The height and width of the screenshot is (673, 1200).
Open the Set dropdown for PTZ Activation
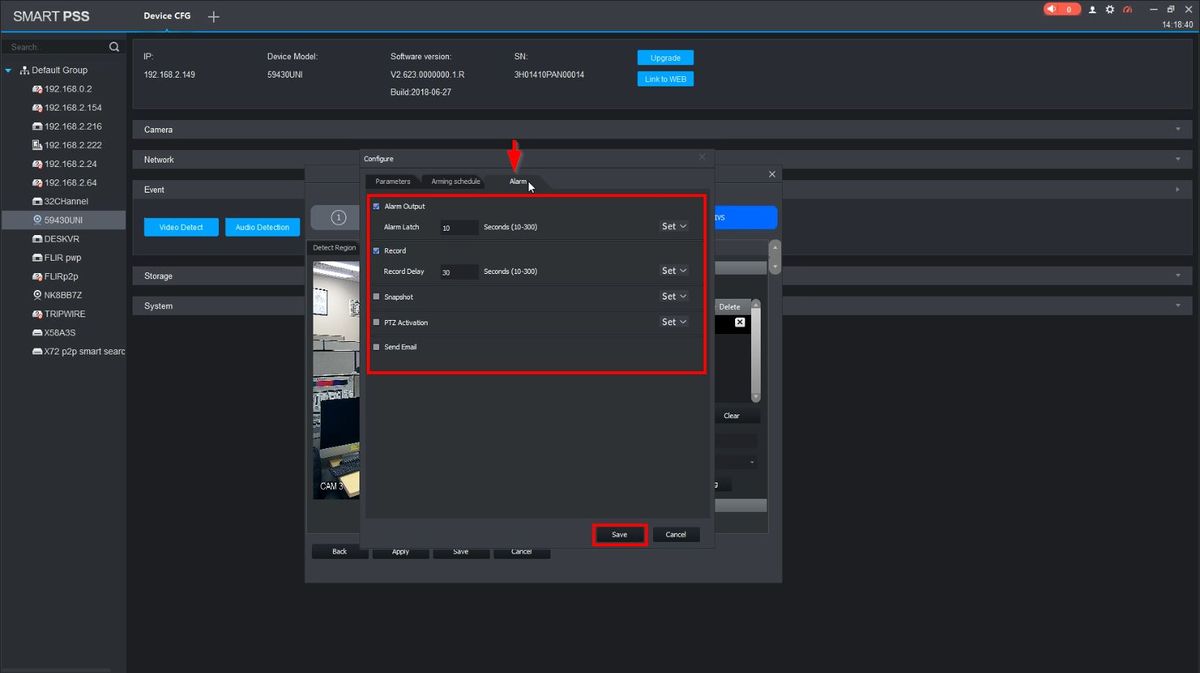tap(674, 323)
